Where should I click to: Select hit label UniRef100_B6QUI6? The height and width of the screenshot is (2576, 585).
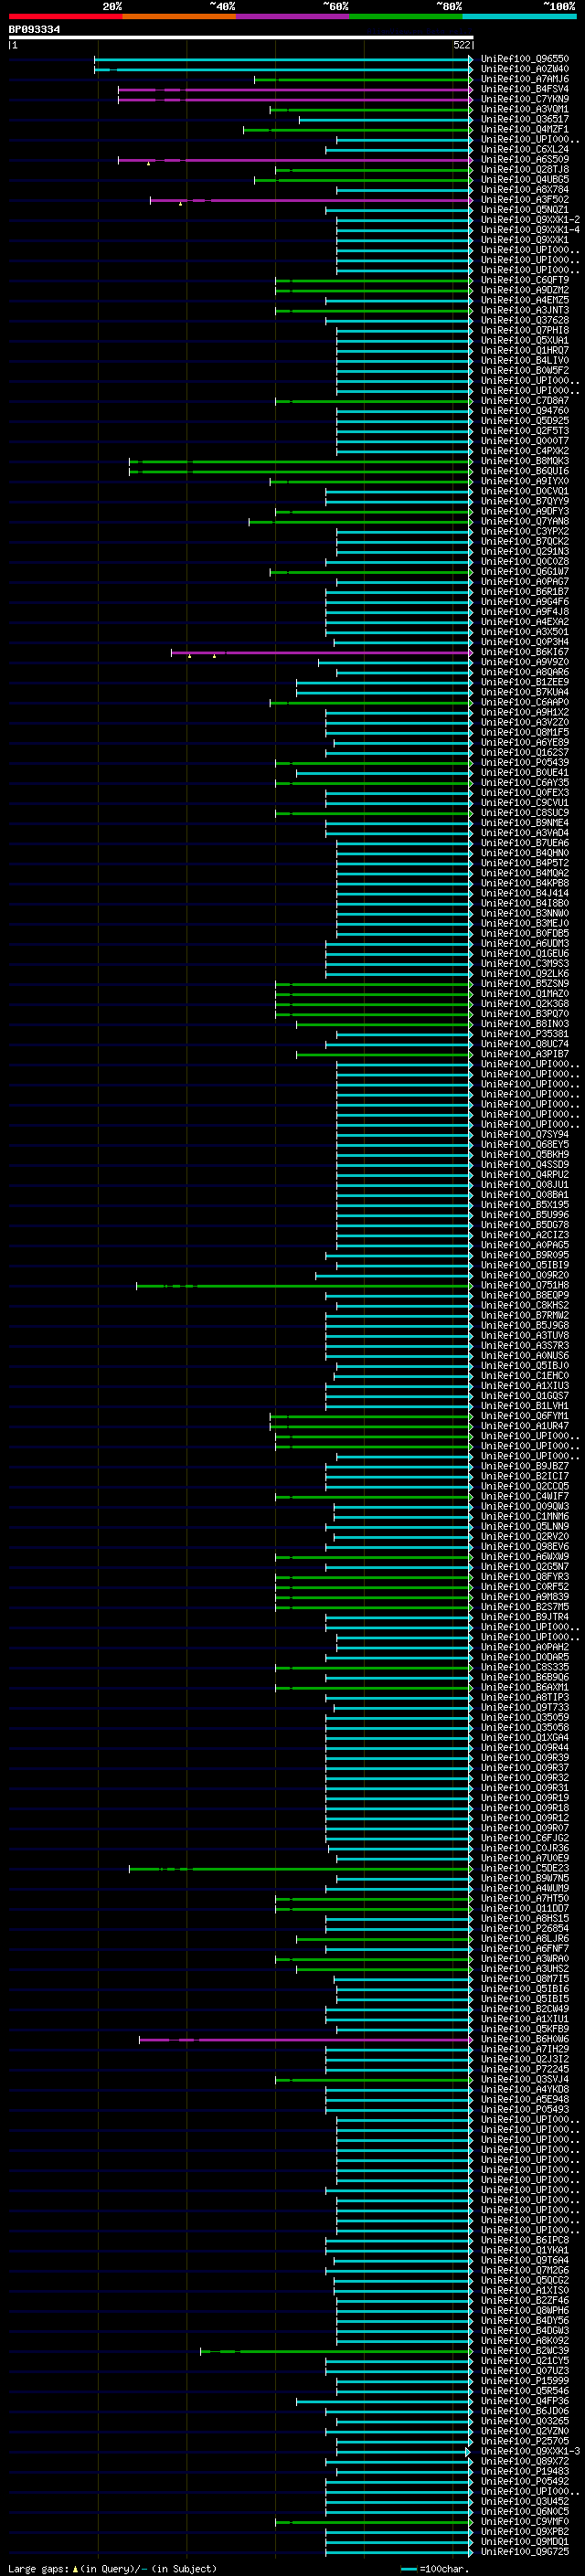[524, 471]
